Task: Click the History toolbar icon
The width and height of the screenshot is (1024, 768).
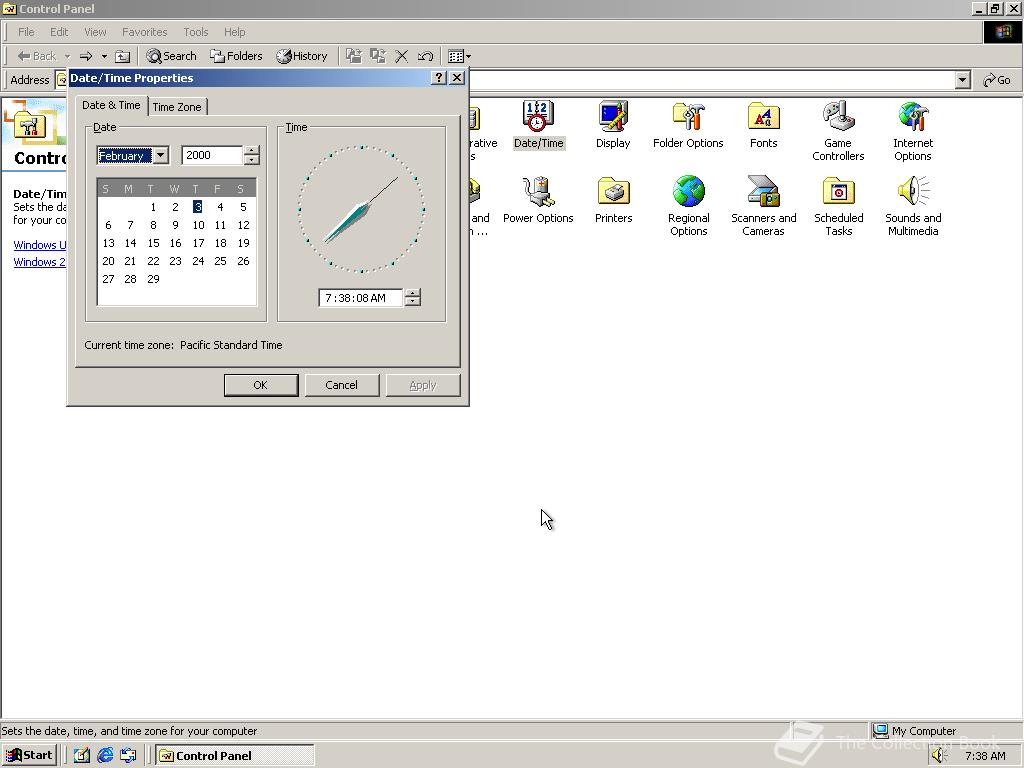Action: click(x=302, y=56)
